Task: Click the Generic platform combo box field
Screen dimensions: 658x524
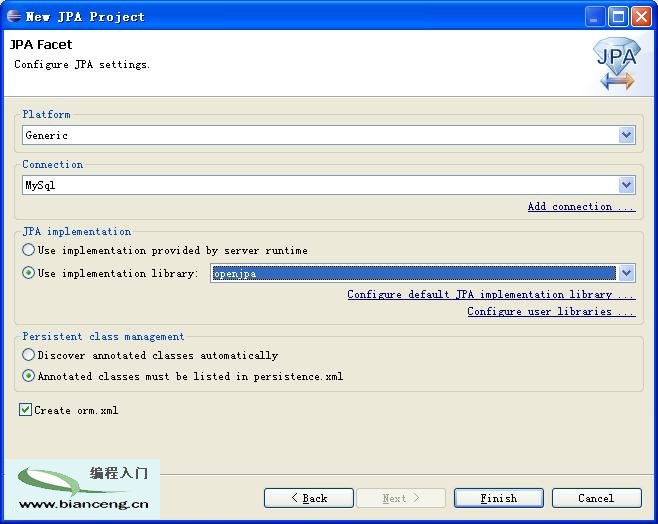Action: (x=329, y=135)
